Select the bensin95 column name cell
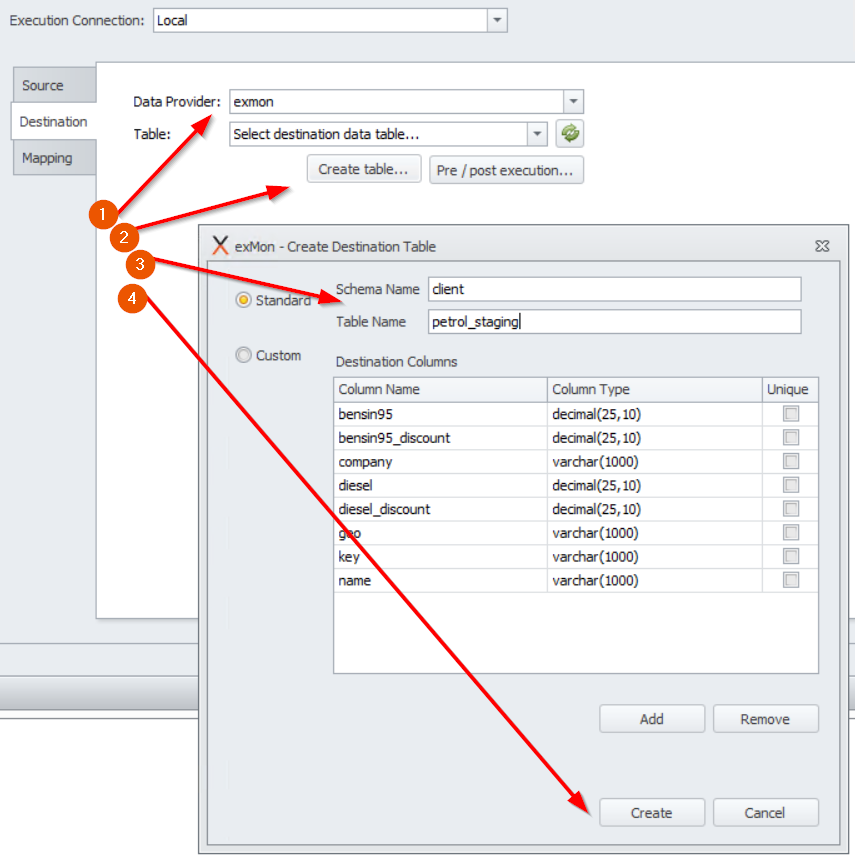The height and width of the screenshot is (858, 855). 440,414
